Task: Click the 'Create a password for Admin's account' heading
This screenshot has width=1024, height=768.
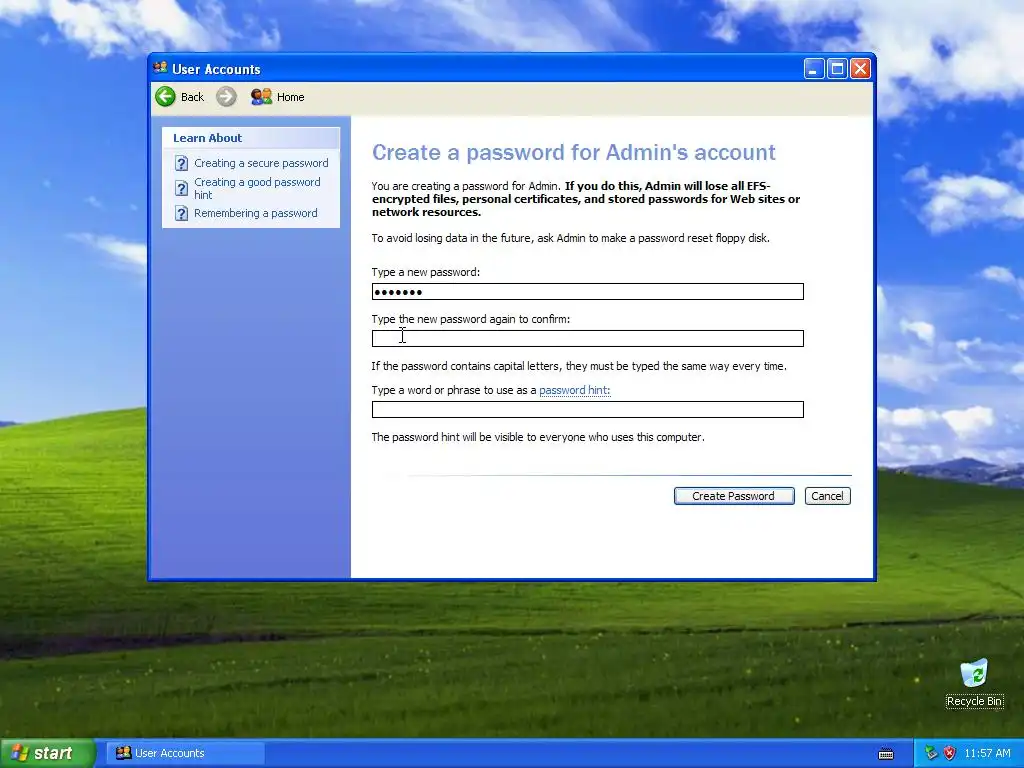Action: coord(573,153)
